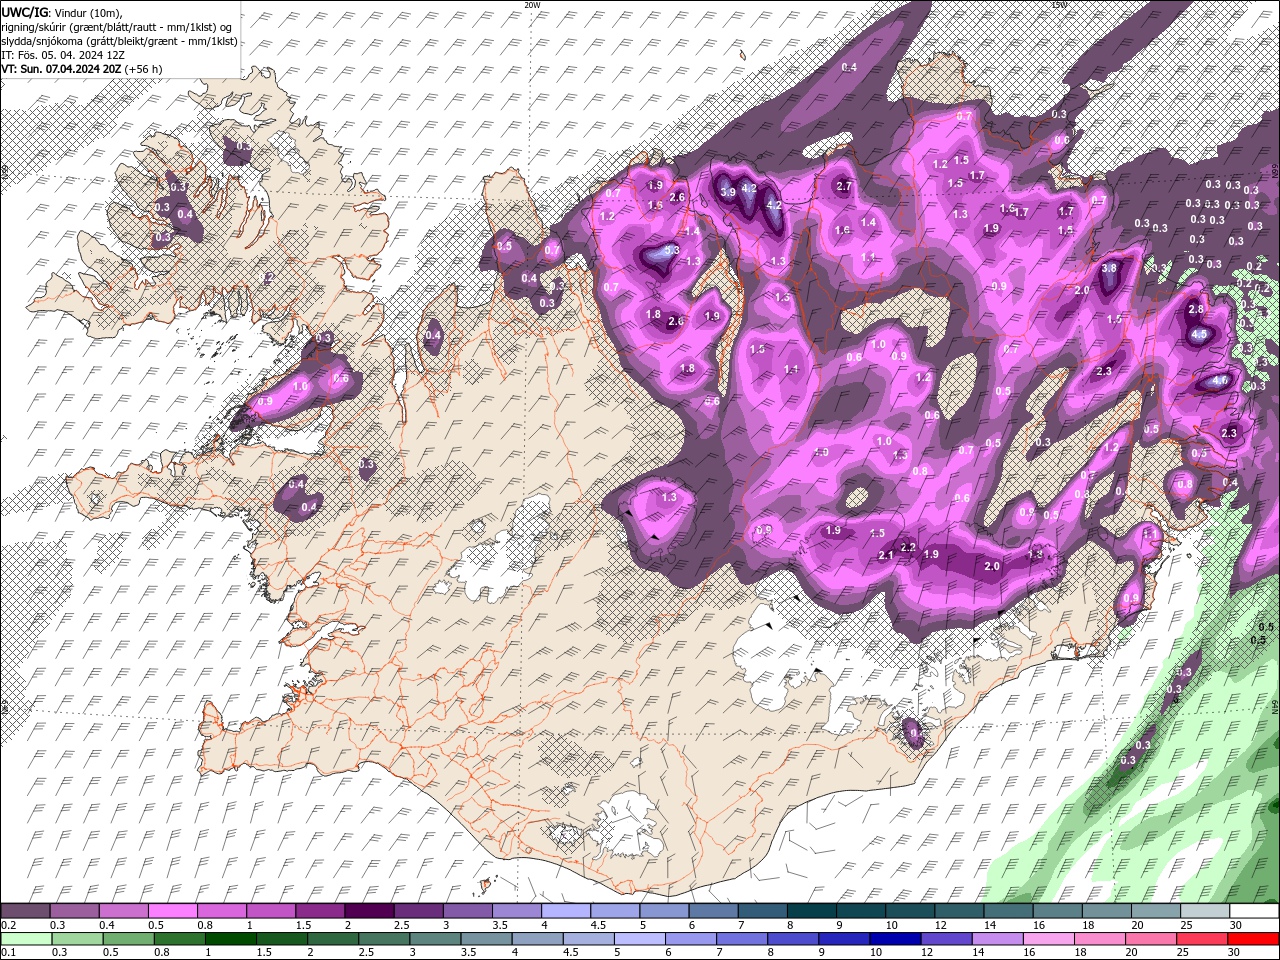Click the '(+56 h)' forecast offset text
This screenshot has height=960, width=1280.
141,69
